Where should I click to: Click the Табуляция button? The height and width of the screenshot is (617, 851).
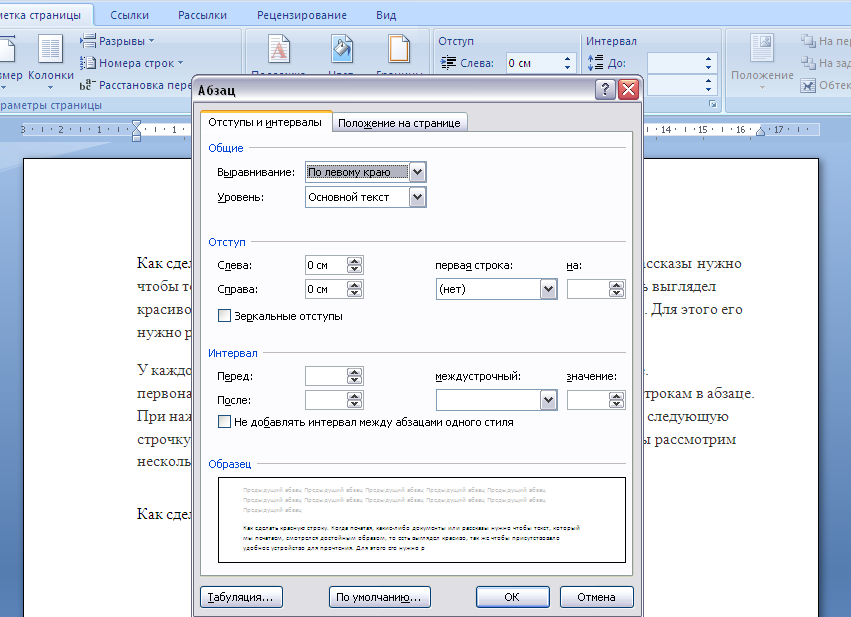tap(241, 597)
